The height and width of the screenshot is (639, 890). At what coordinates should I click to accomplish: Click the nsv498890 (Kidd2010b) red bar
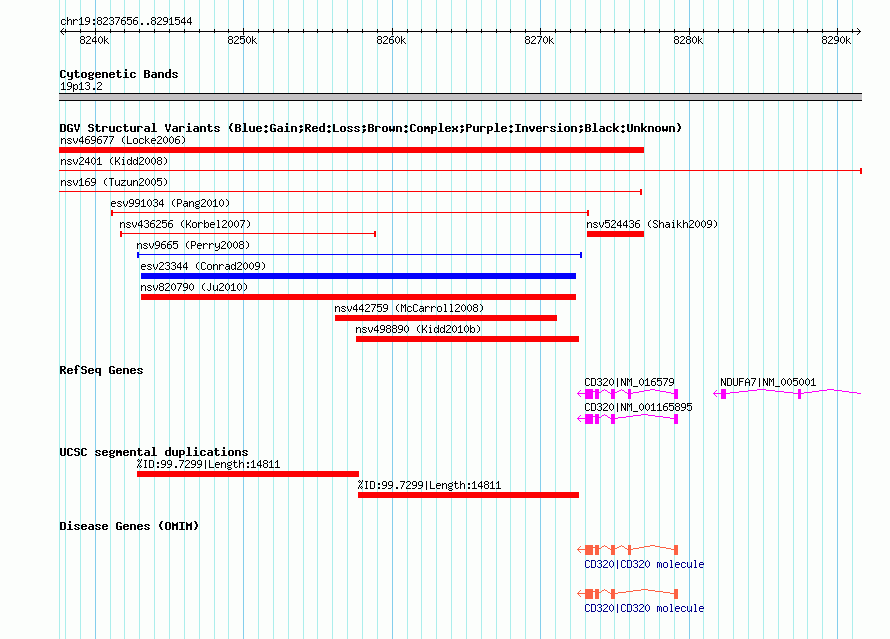tap(467, 339)
